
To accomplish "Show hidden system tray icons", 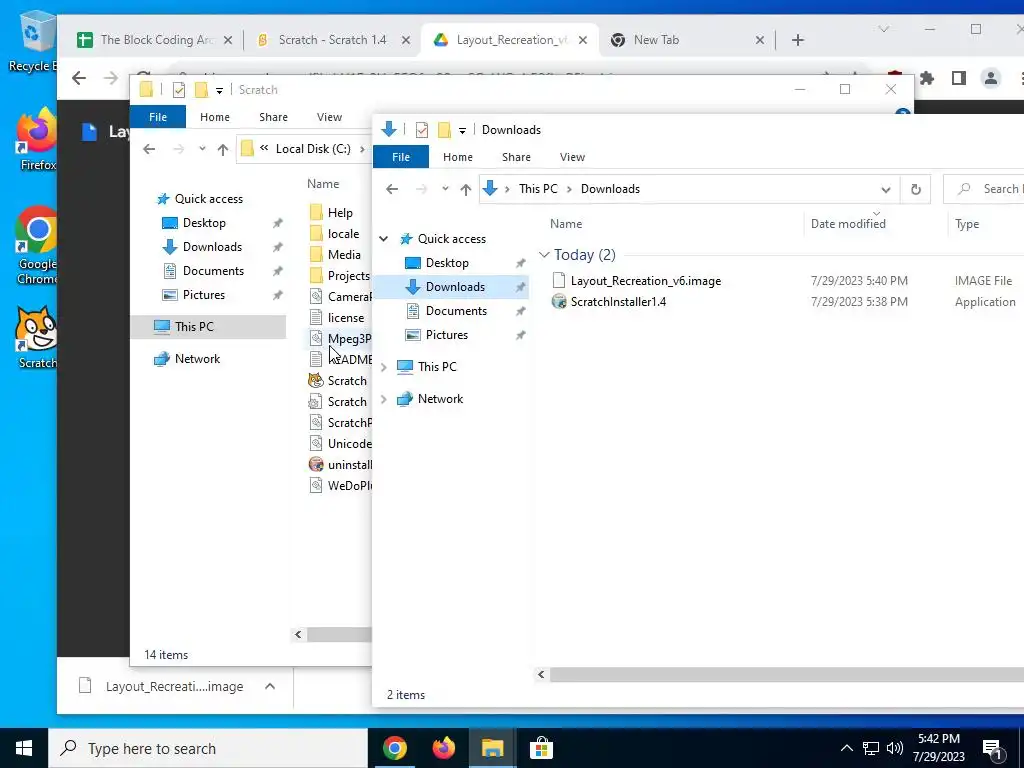I will [846, 748].
